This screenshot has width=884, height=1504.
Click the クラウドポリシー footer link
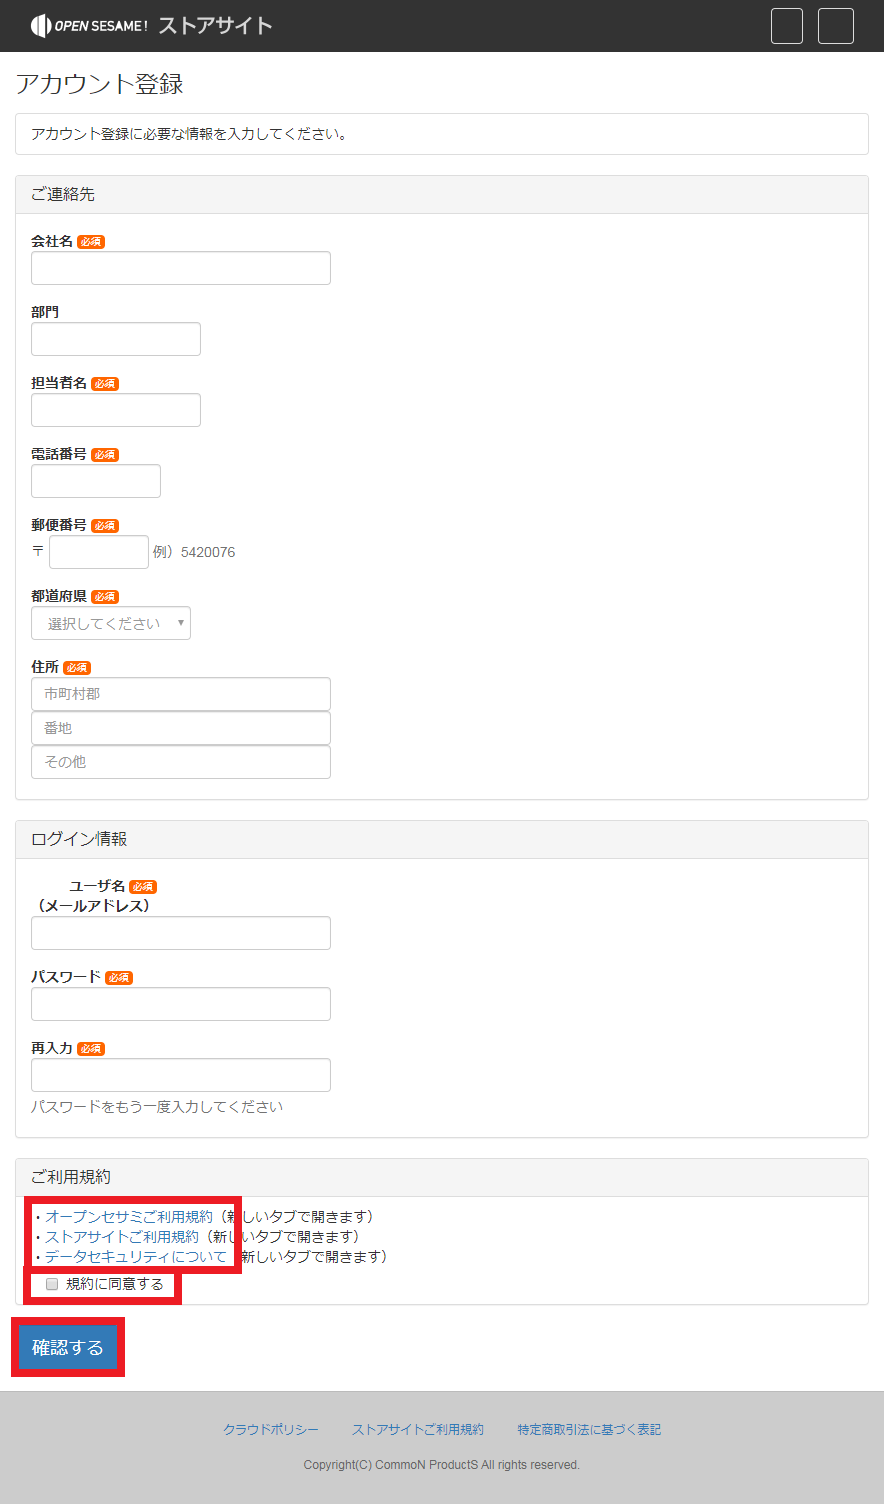point(271,1430)
